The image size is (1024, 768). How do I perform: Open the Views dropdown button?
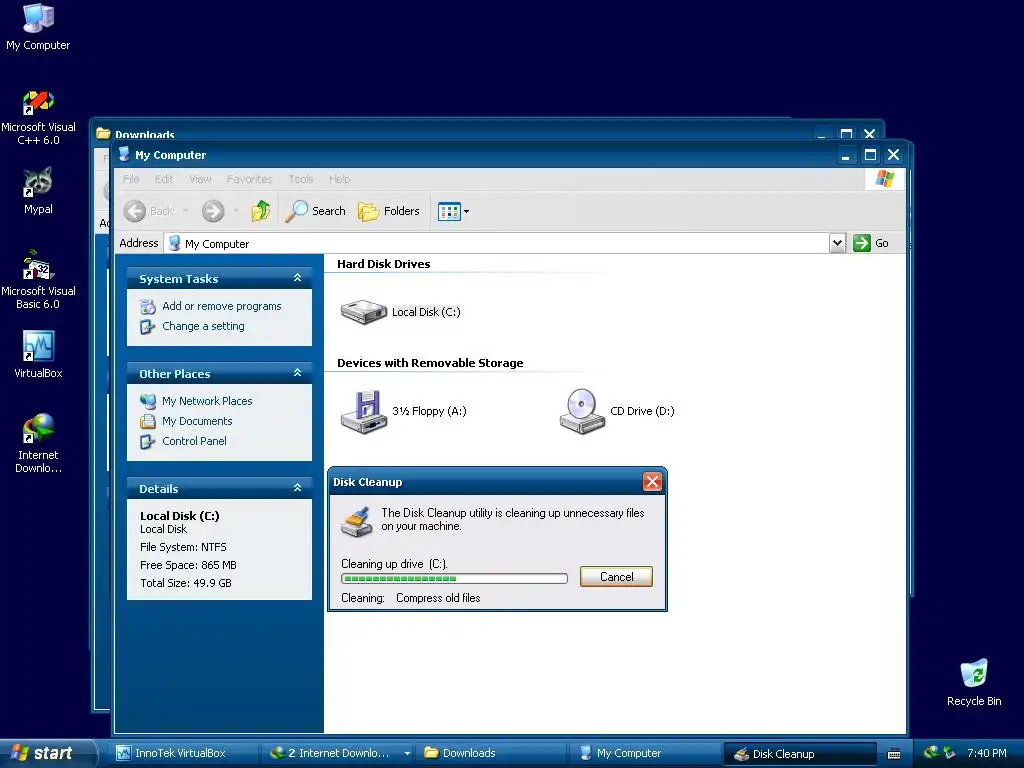[x=453, y=211]
